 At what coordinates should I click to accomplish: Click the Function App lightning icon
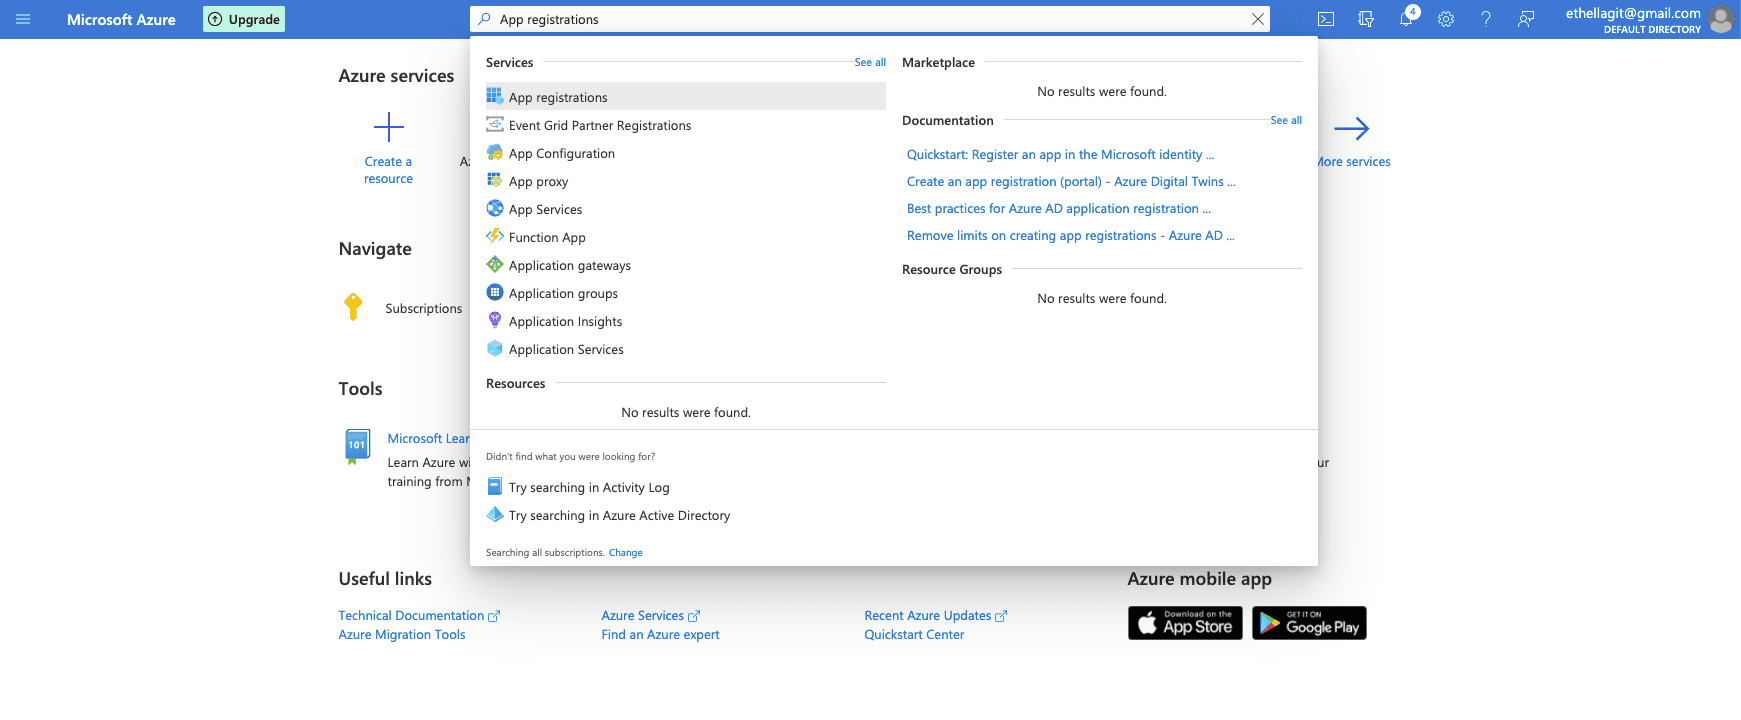pyautogui.click(x=494, y=236)
